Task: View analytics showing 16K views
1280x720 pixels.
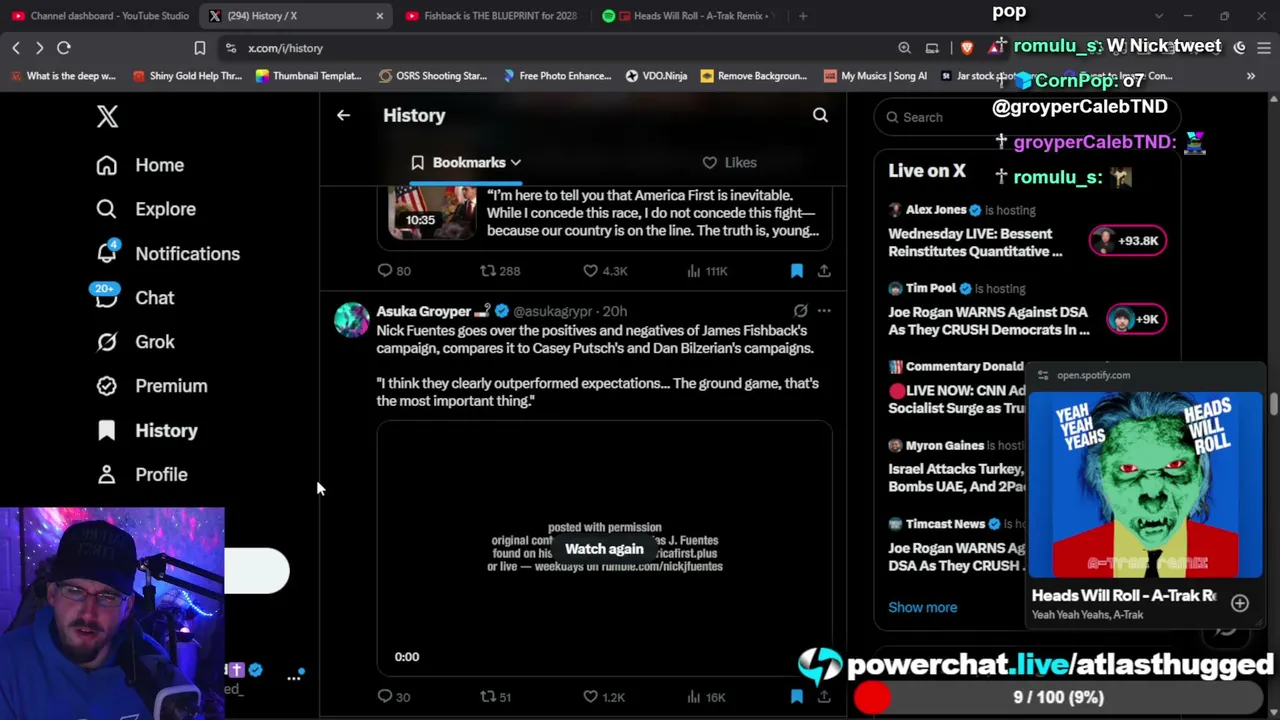Action: [706, 696]
